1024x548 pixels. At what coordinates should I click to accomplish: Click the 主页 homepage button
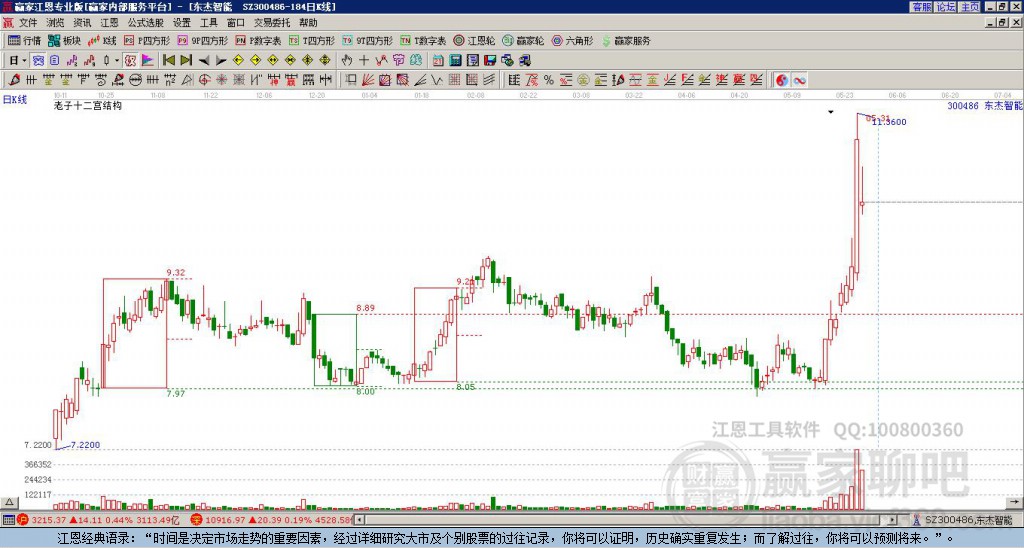[x=970, y=7]
